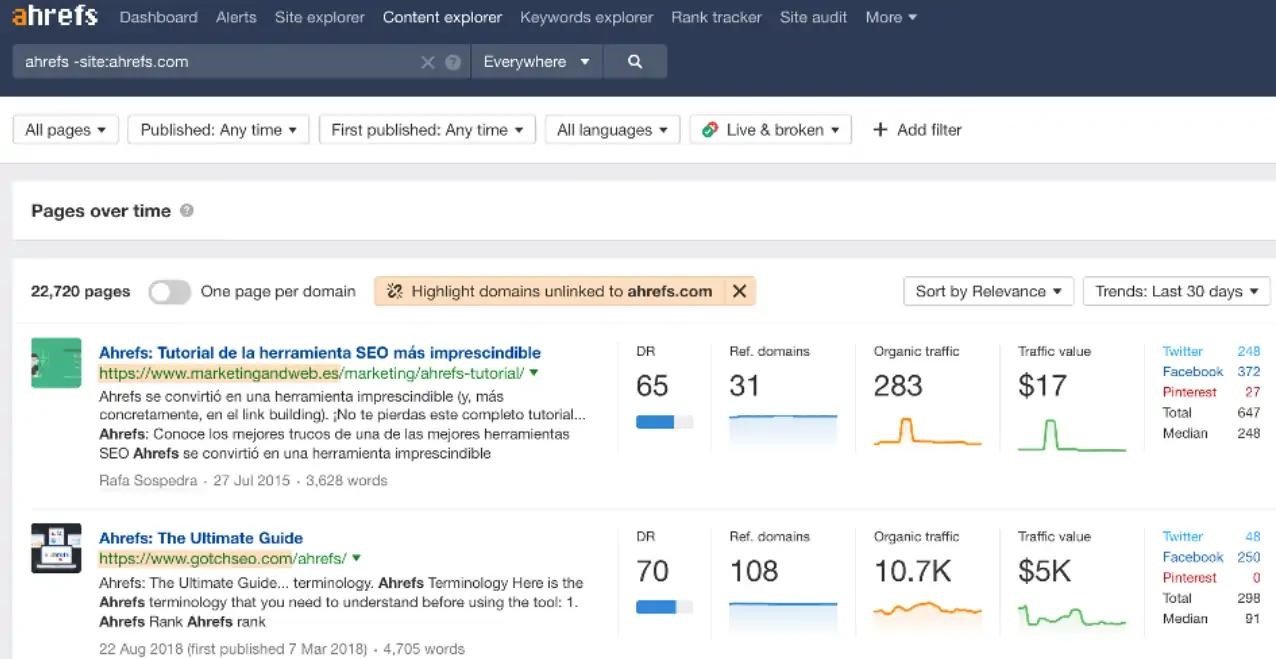Click the gotchseo.com URL dropdown arrow

click(x=356, y=558)
